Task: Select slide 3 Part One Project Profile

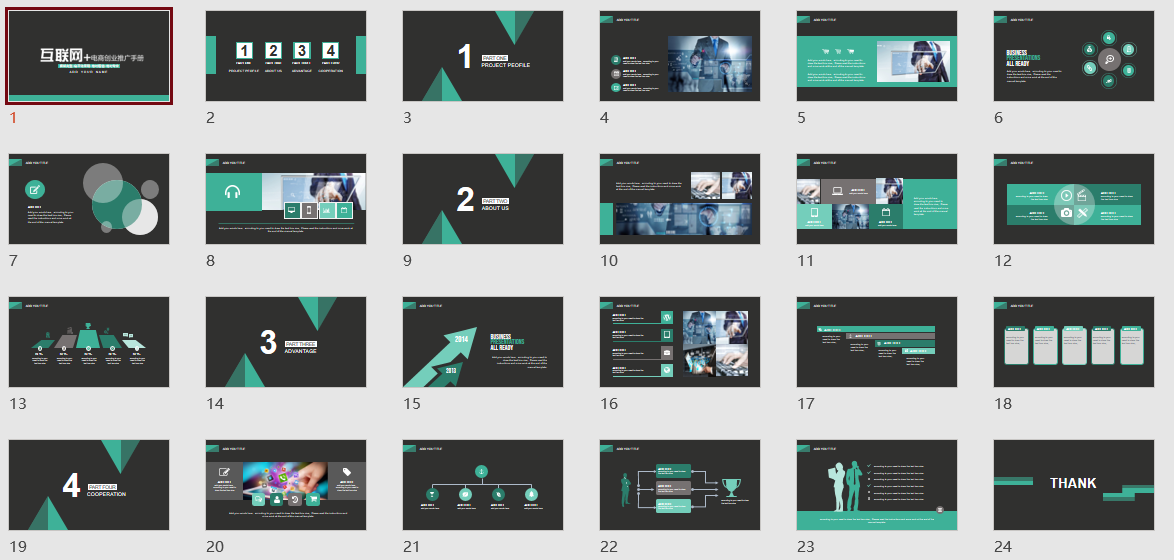Action: (483, 56)
